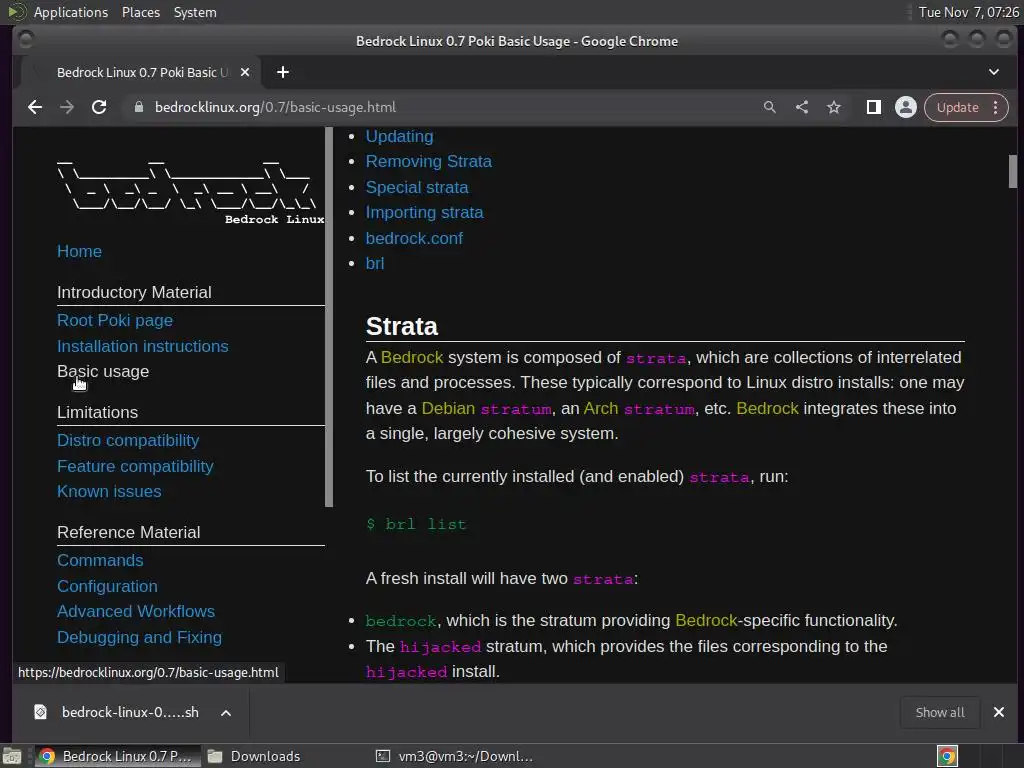The width and height of the screenshot is (1024, 768).
Task: Open the Debugging and Fixing link
Action: coord(139,637)
